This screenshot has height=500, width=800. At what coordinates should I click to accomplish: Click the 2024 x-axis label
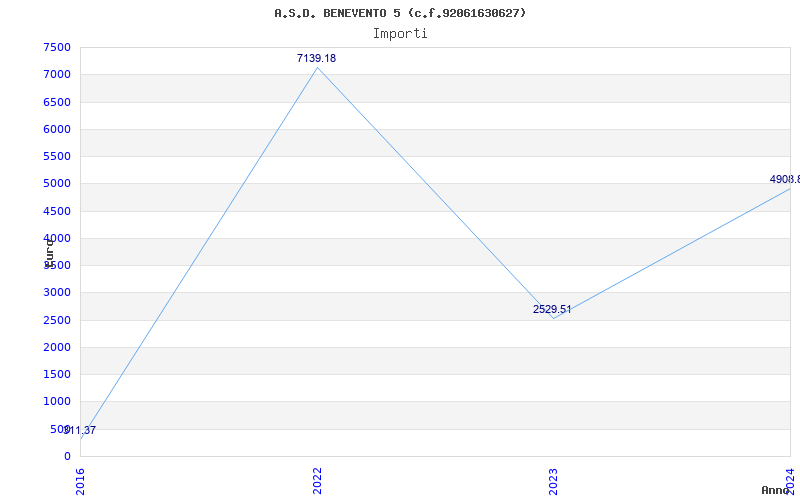(790, 480)
